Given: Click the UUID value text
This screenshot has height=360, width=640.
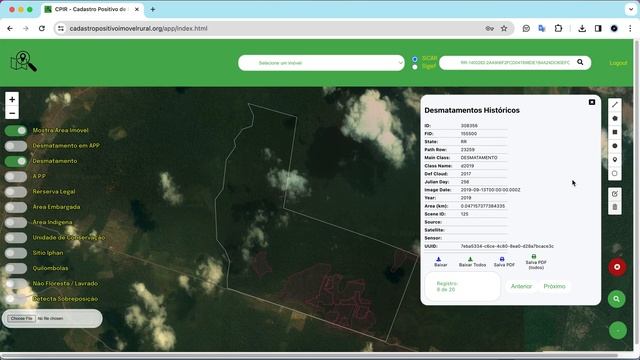Looking at the screenshot, I should (507, 246).
